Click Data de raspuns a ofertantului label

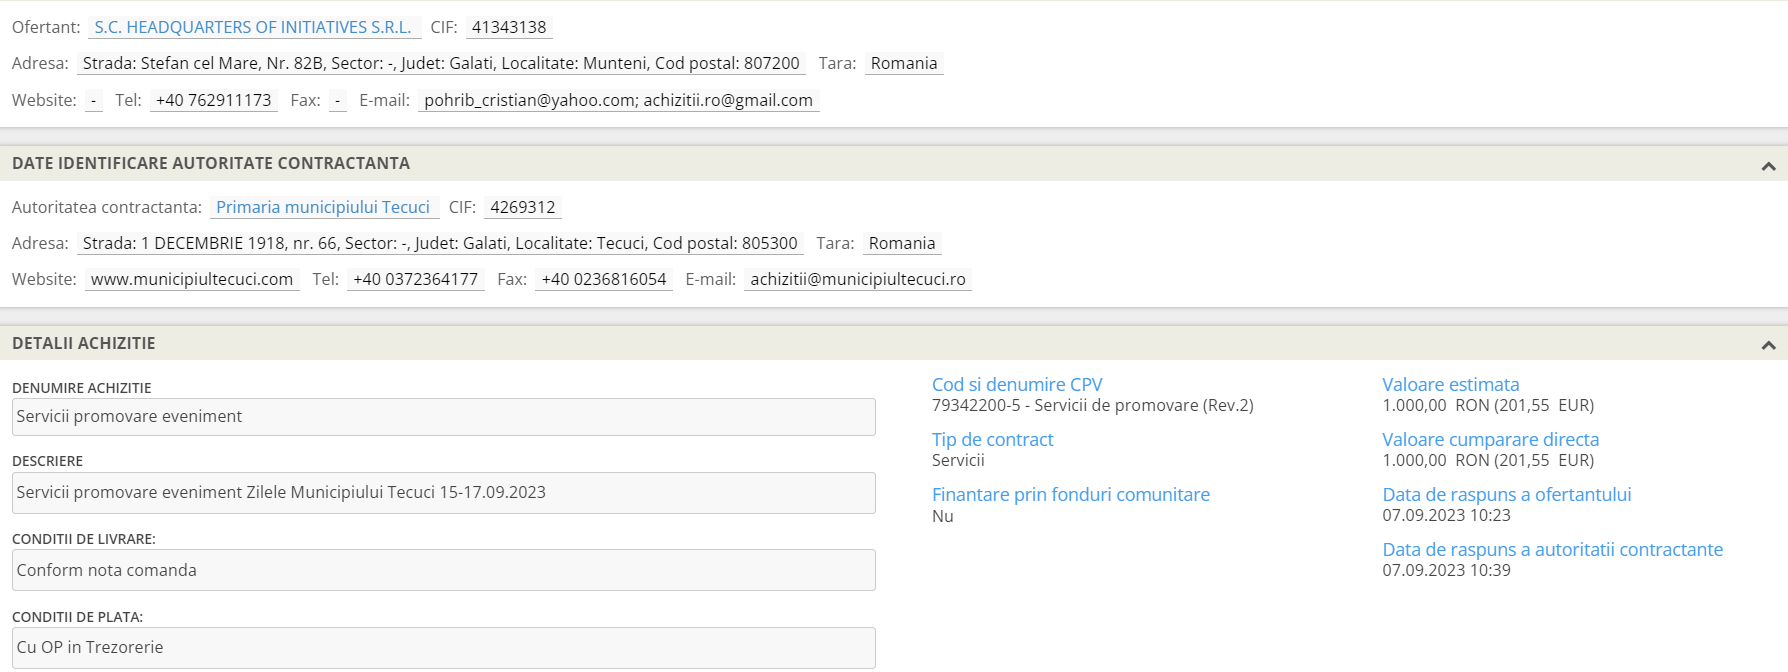click(x=1506, y=495)
